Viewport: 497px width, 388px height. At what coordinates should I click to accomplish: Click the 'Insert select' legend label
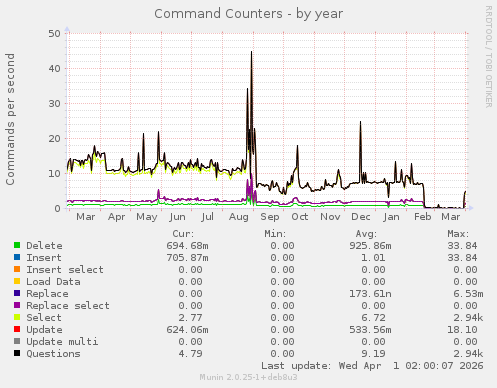[x=65, y=270]
